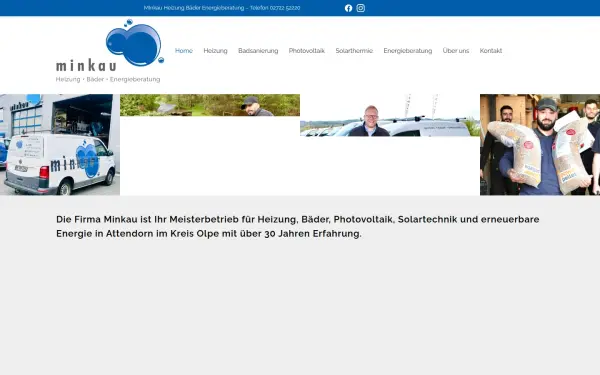This screenshot has width=600, height=375.
Task: Click the Minkau van photo
Action: point(60,145)
